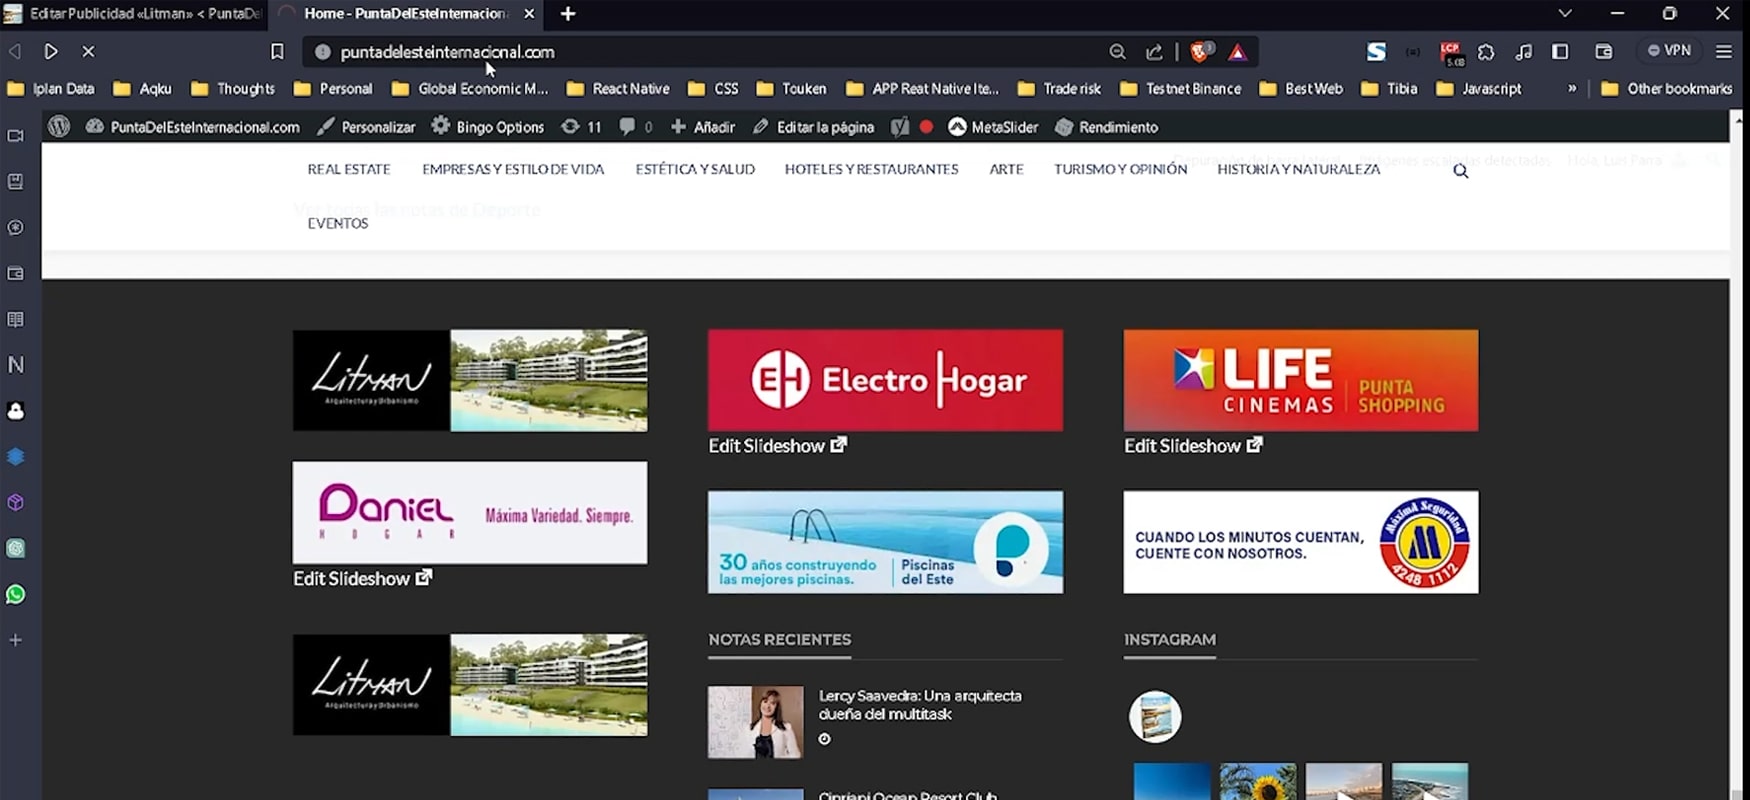Open the Tibia bookmark folder
The height and width of the screenshot is (800, 1750).
coord(1390,89)
